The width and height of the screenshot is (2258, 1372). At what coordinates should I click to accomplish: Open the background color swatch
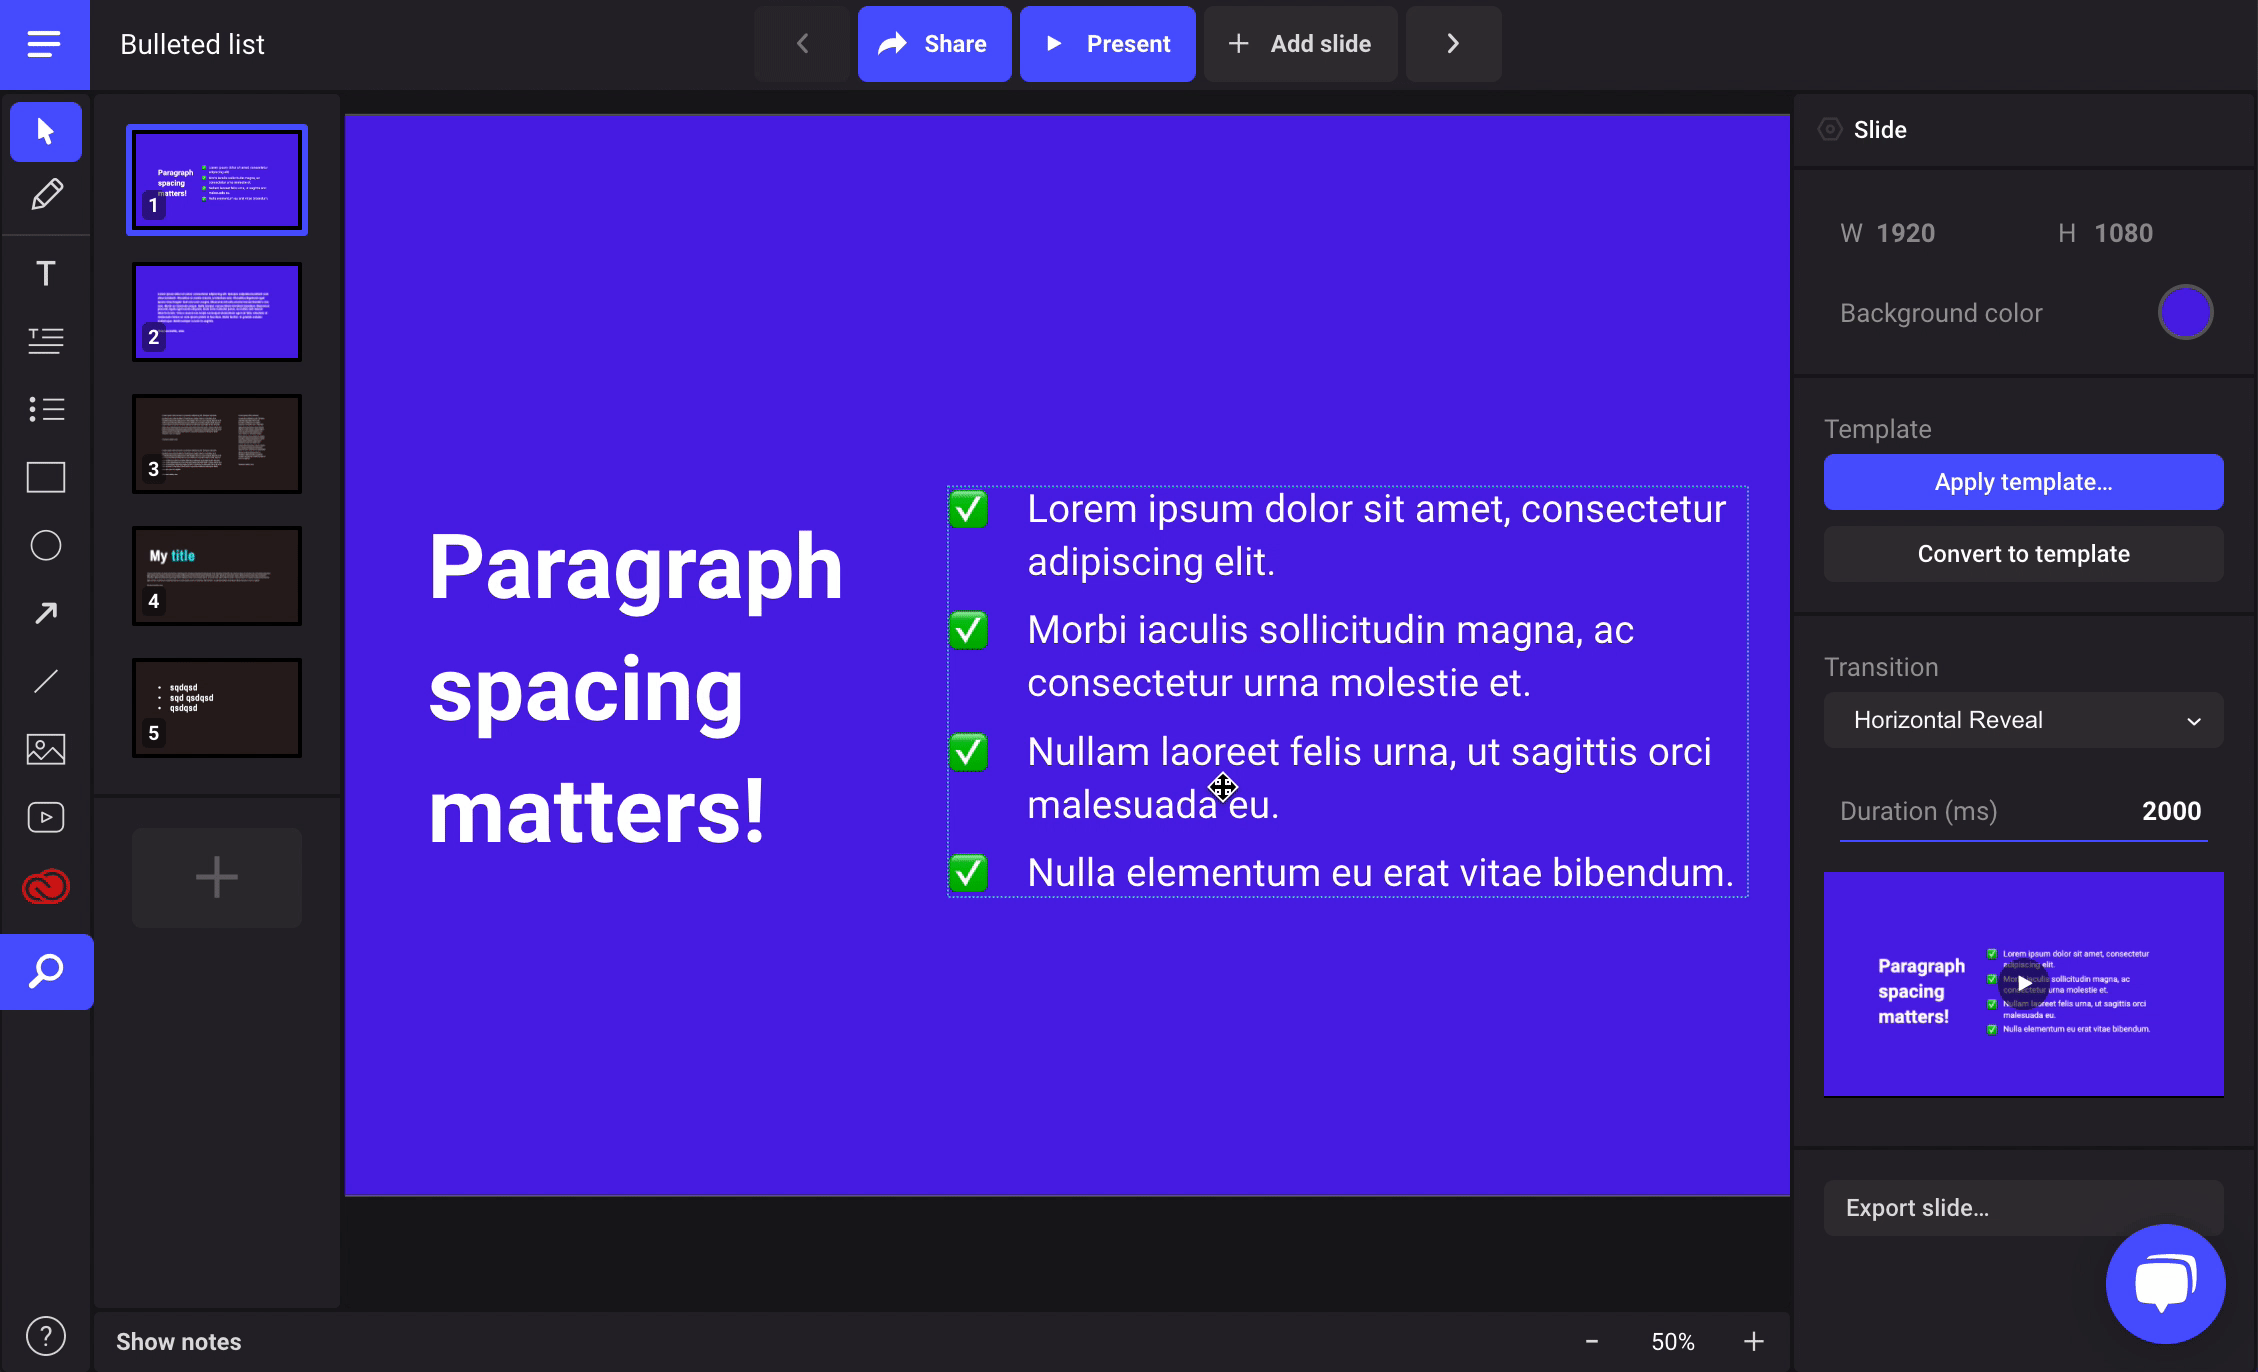pos(2185,313)
